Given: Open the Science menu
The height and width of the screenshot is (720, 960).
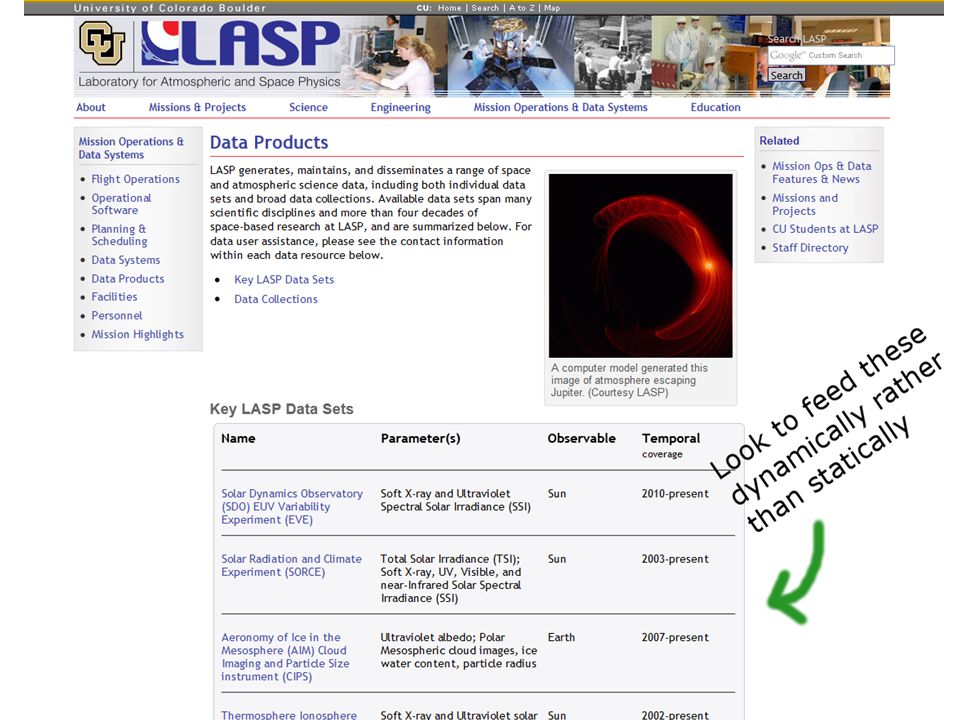Looking at the screenshot, I should pyautogui.click(x=308, y=107).
